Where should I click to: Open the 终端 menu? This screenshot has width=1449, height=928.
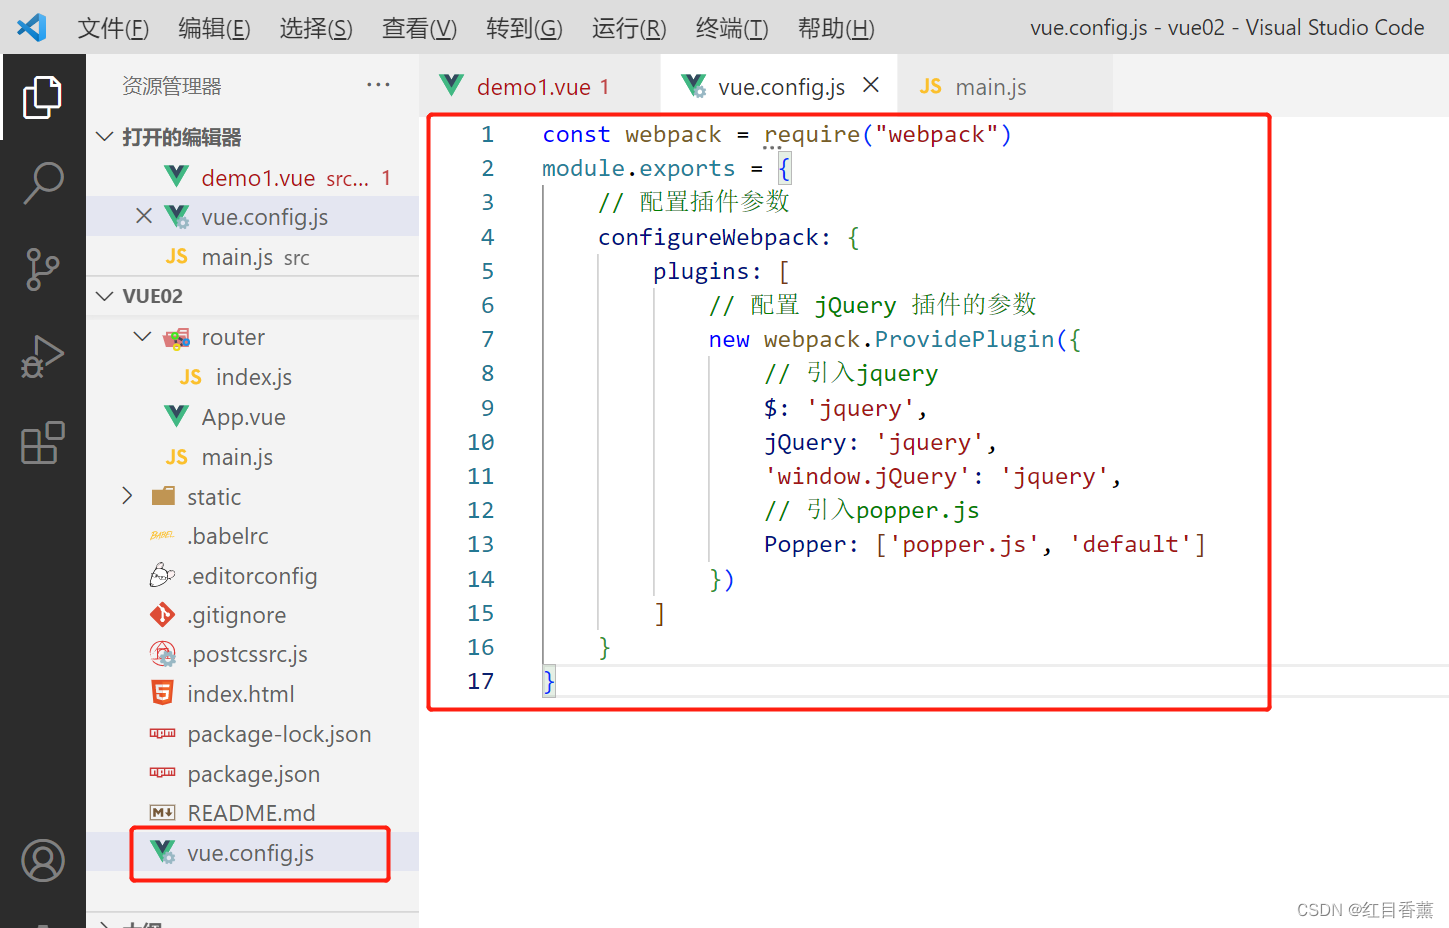click(x=731, y=28)
